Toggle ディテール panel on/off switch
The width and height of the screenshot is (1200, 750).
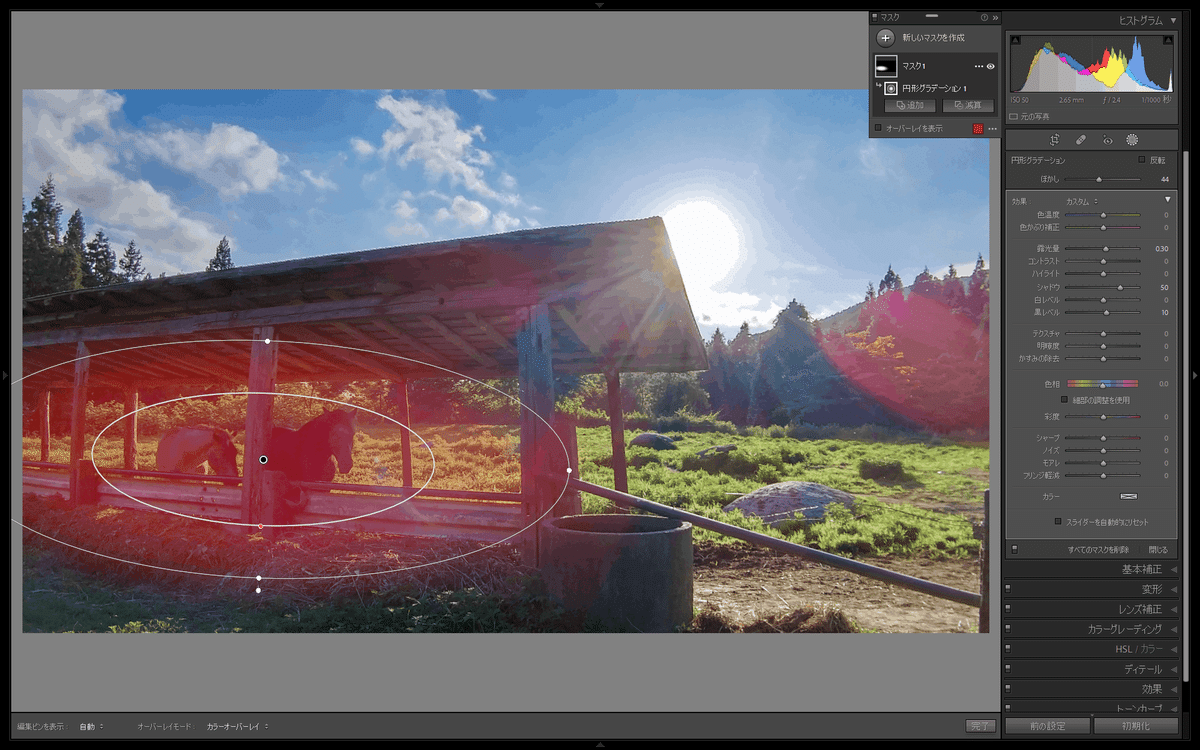click(x=1008, y=669)
